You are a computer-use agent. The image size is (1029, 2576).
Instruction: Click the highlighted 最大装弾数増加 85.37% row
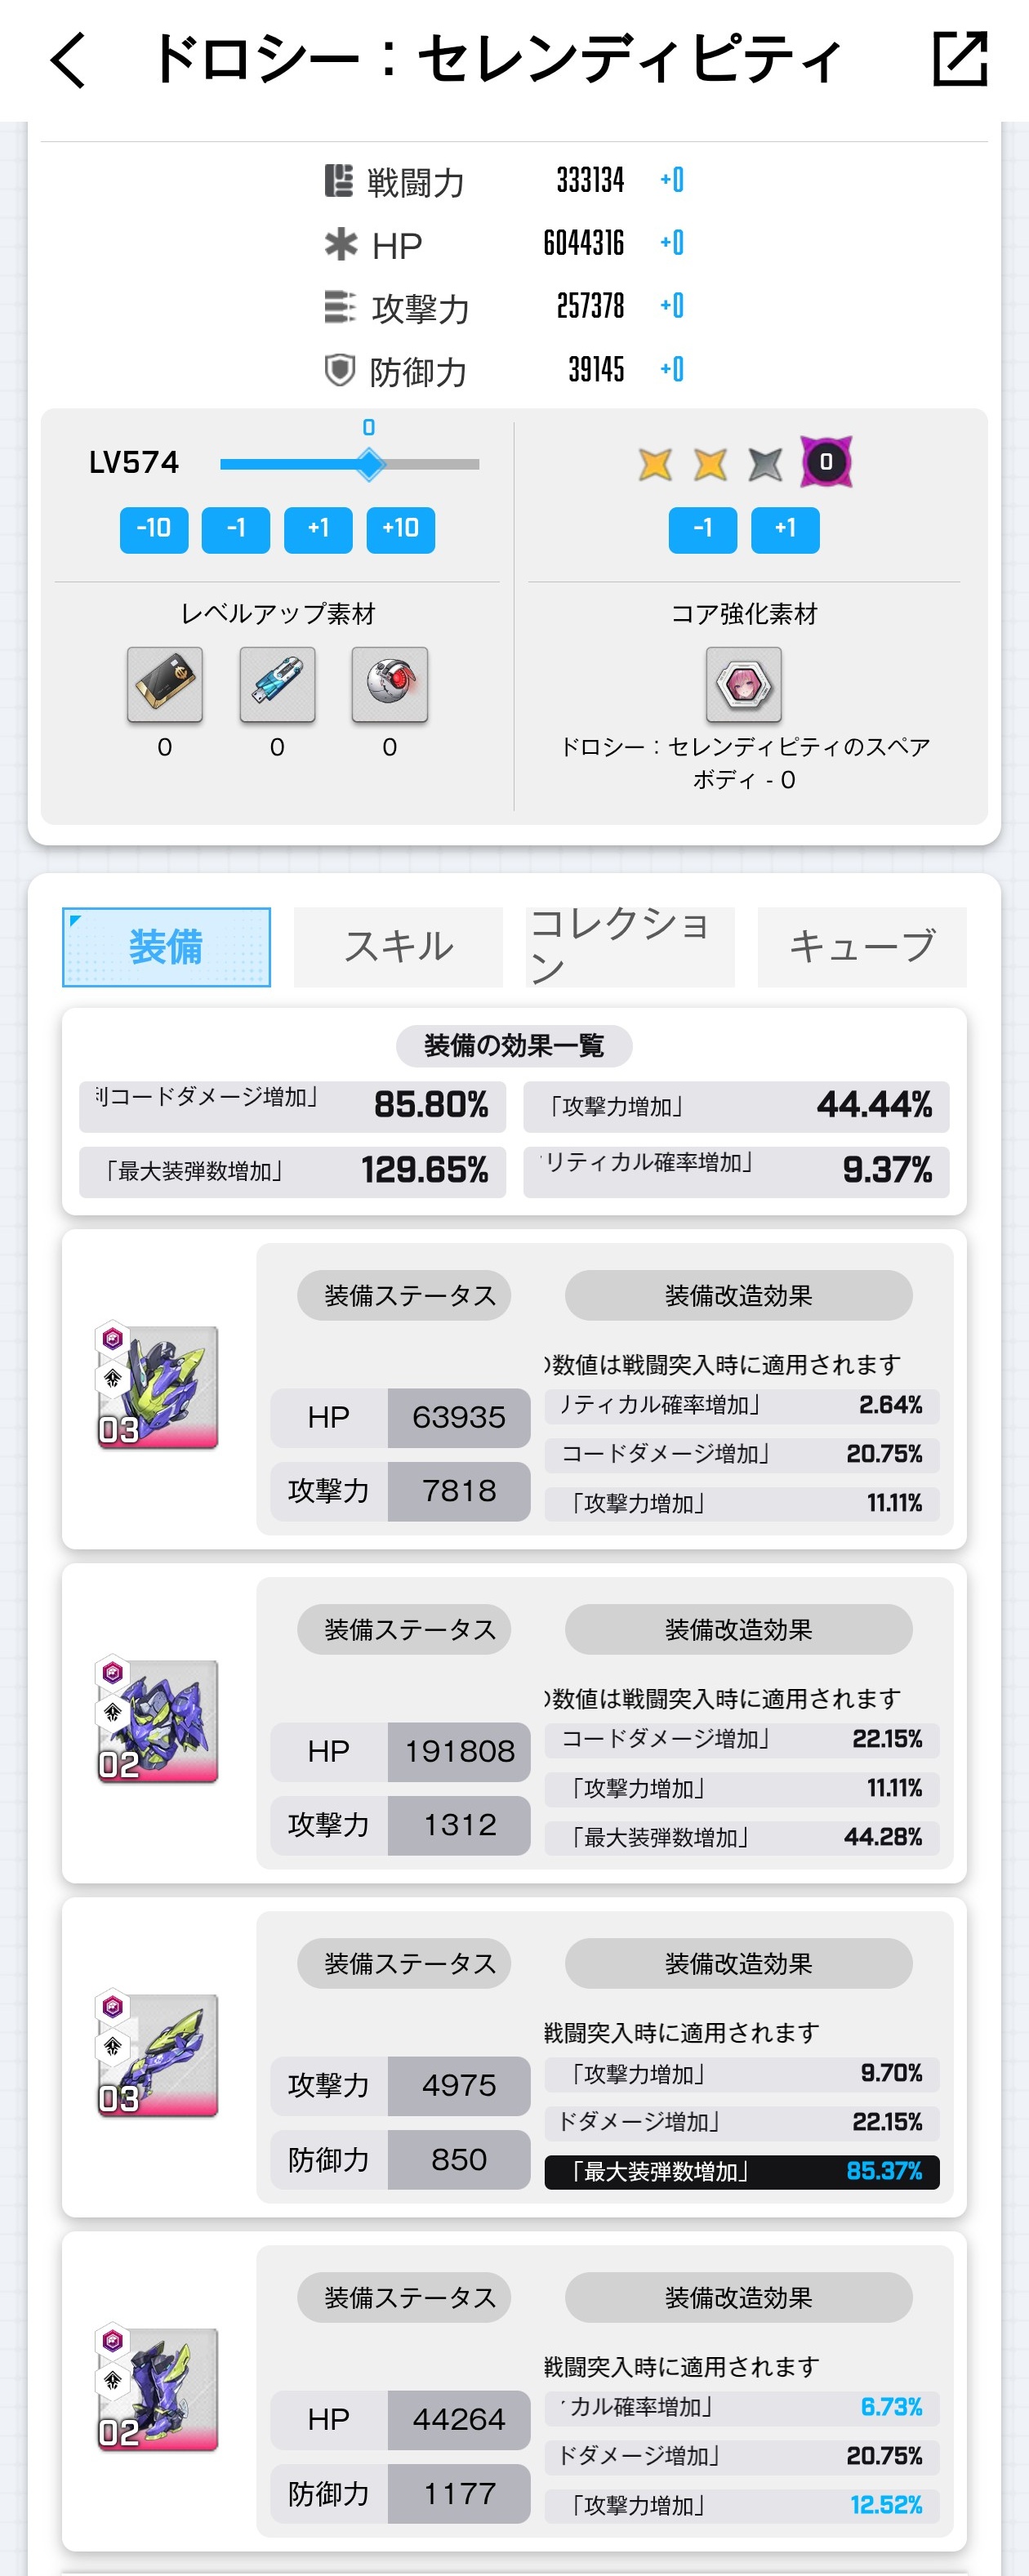(742, 2171)
